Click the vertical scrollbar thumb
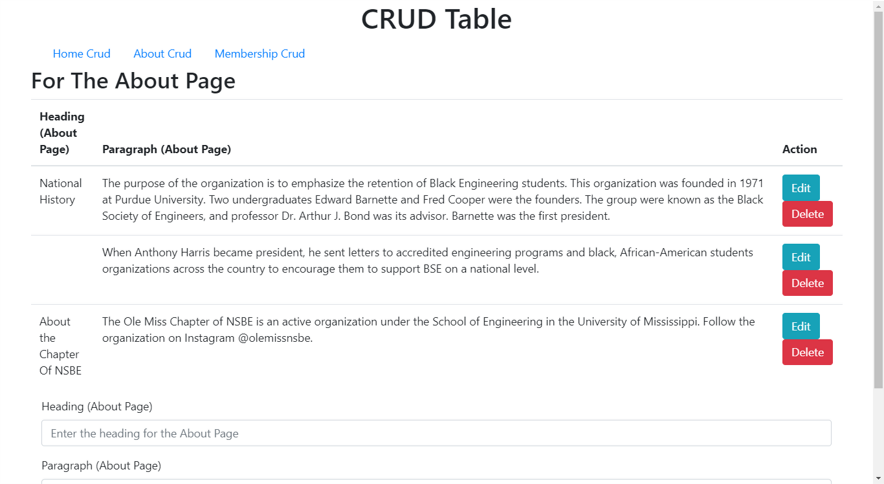Image resolution: width=884 pixels, height=484 pixels. pyautogui.click(x=878, y=199)
